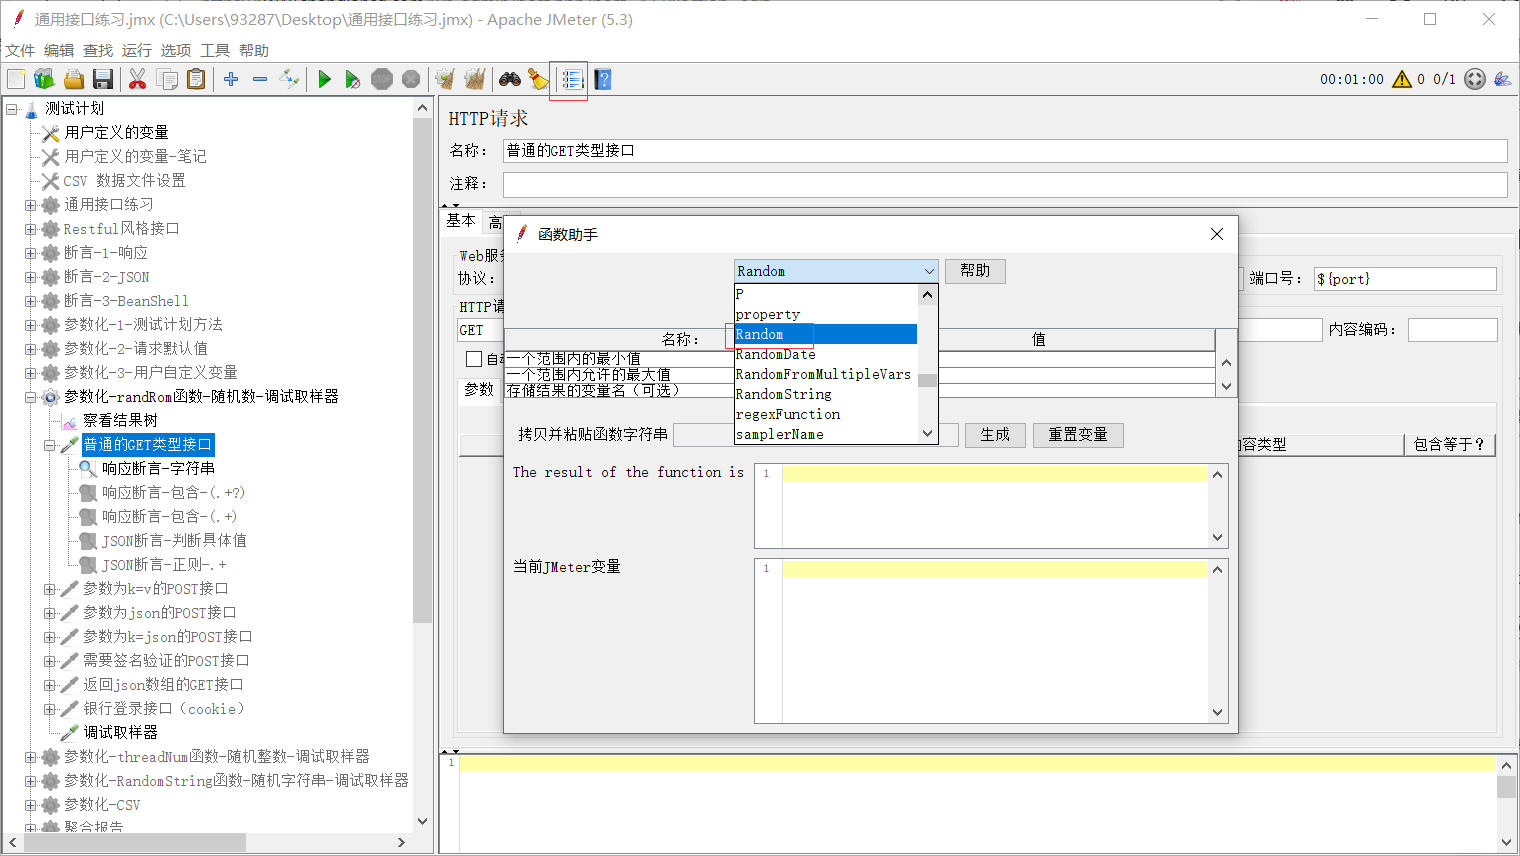Close the 函数助手 dialog

[1217, 234]
